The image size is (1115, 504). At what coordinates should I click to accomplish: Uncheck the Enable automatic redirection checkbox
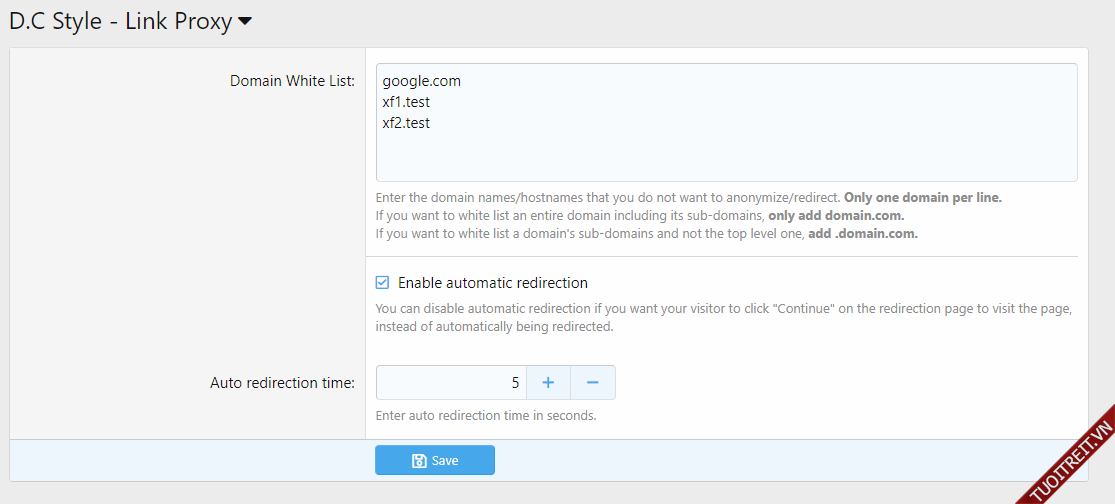click(382, 283)
